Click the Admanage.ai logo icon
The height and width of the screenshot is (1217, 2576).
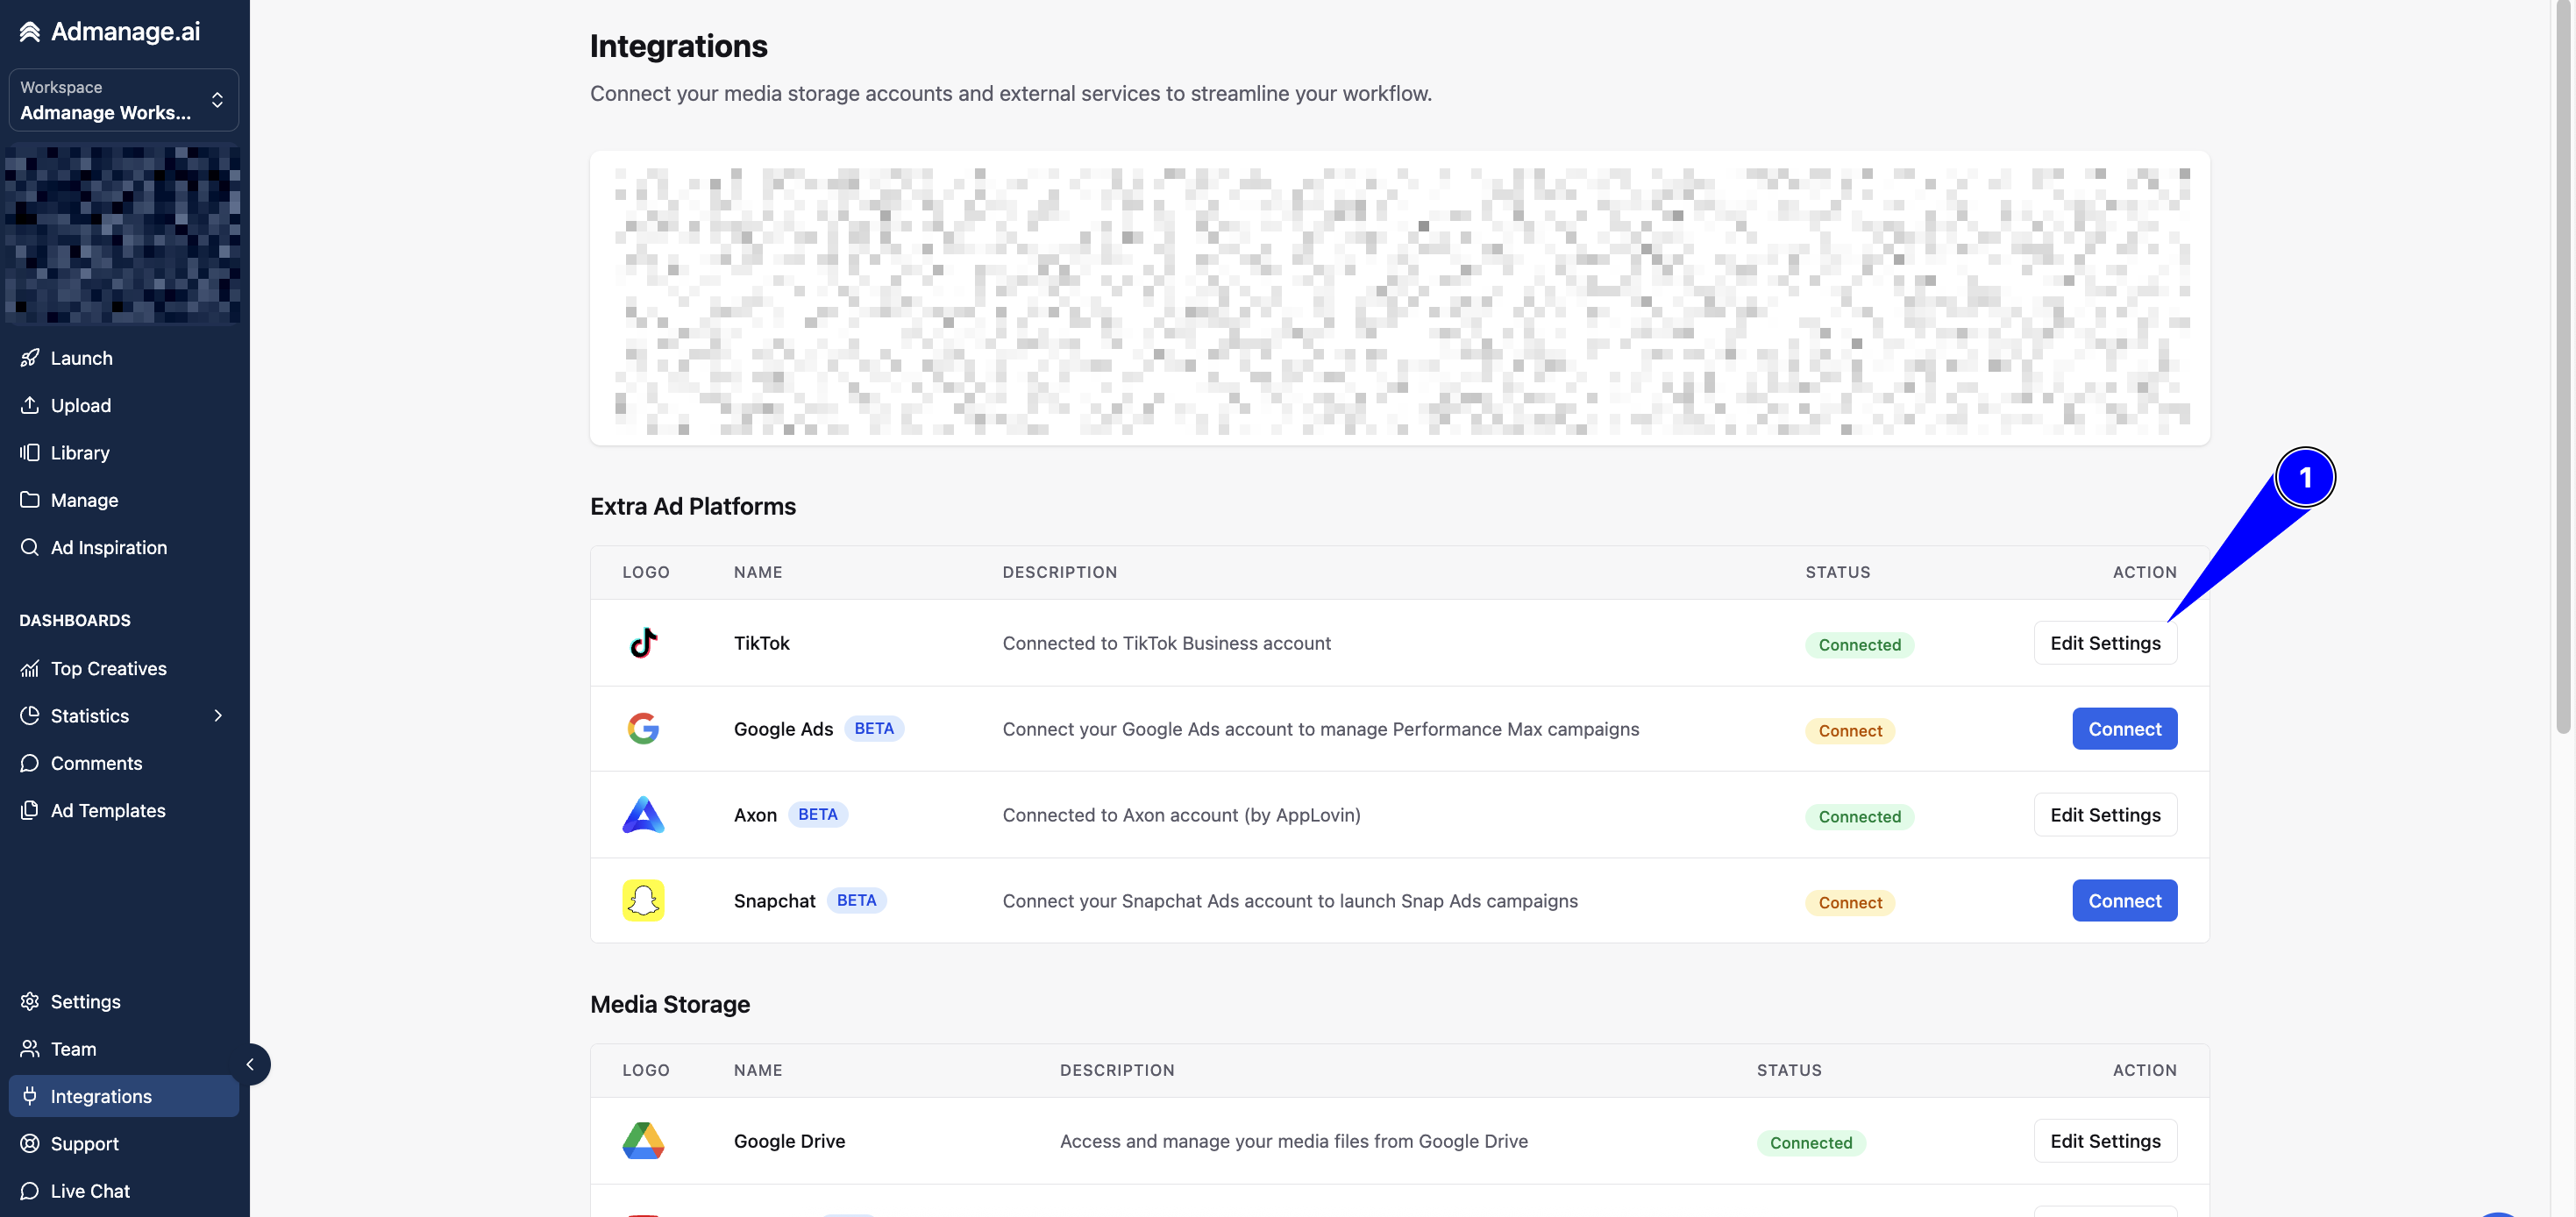(x=30, y=32)
